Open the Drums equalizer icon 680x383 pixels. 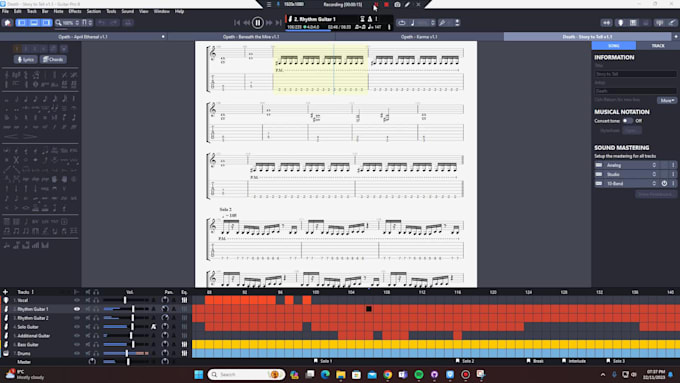point(184,354)
